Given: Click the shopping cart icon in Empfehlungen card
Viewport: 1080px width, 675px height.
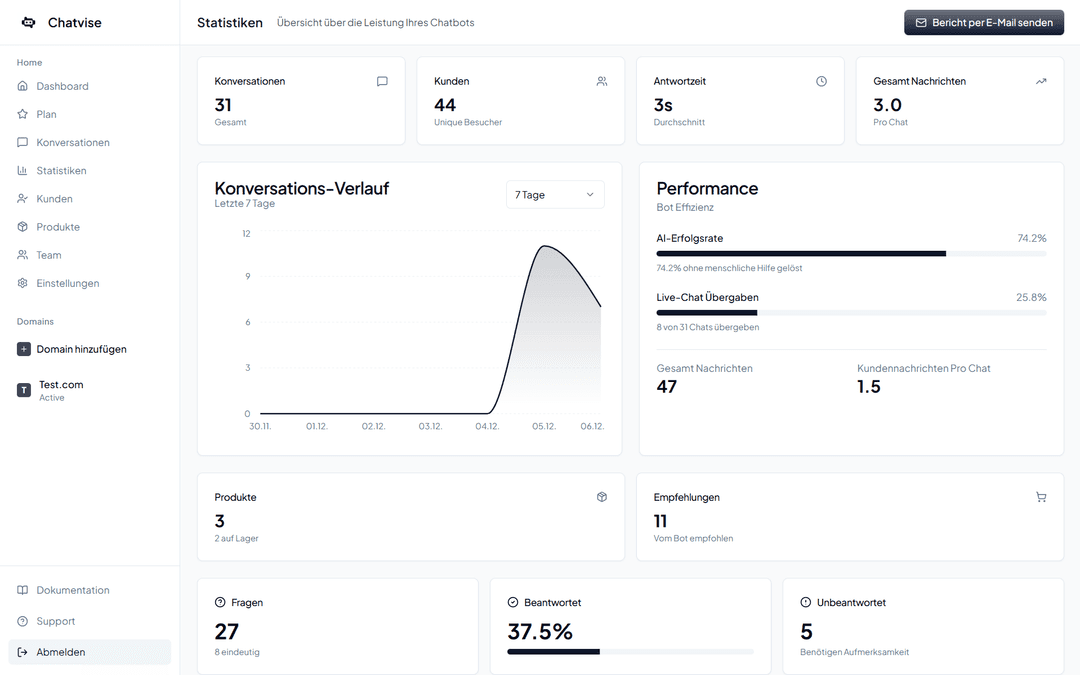Looking at the screenshot, I should pos(1041,497).
